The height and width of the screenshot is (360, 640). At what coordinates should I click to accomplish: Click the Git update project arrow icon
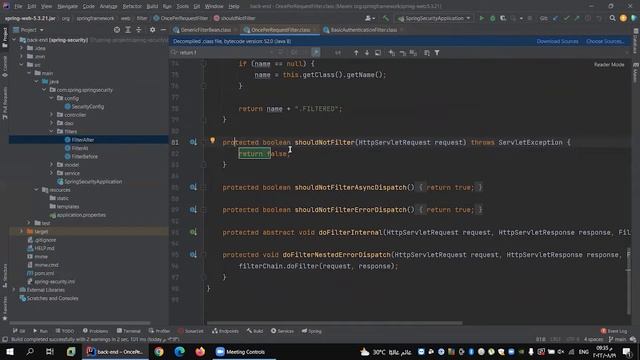pos(556,18)
